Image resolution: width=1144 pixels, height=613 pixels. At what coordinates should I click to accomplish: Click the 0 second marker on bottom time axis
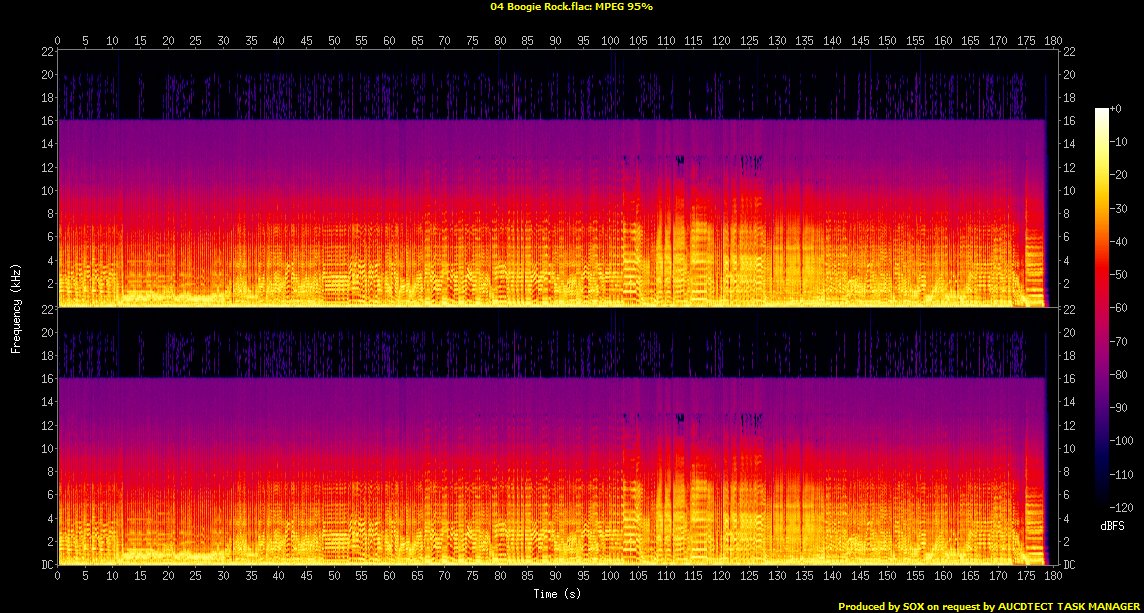pos(58,577)
